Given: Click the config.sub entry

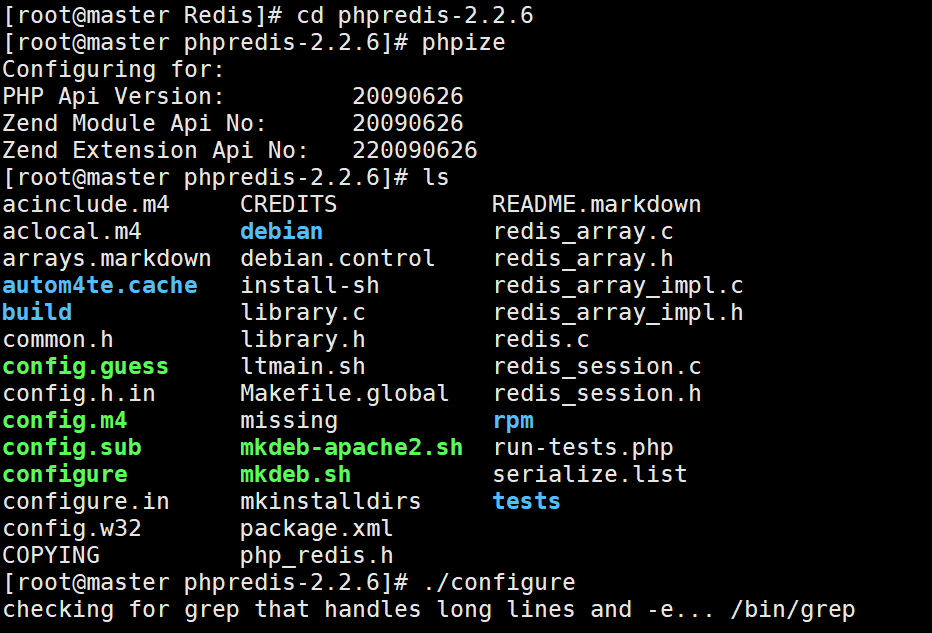Looking at the screenshot, I should 72,448.
